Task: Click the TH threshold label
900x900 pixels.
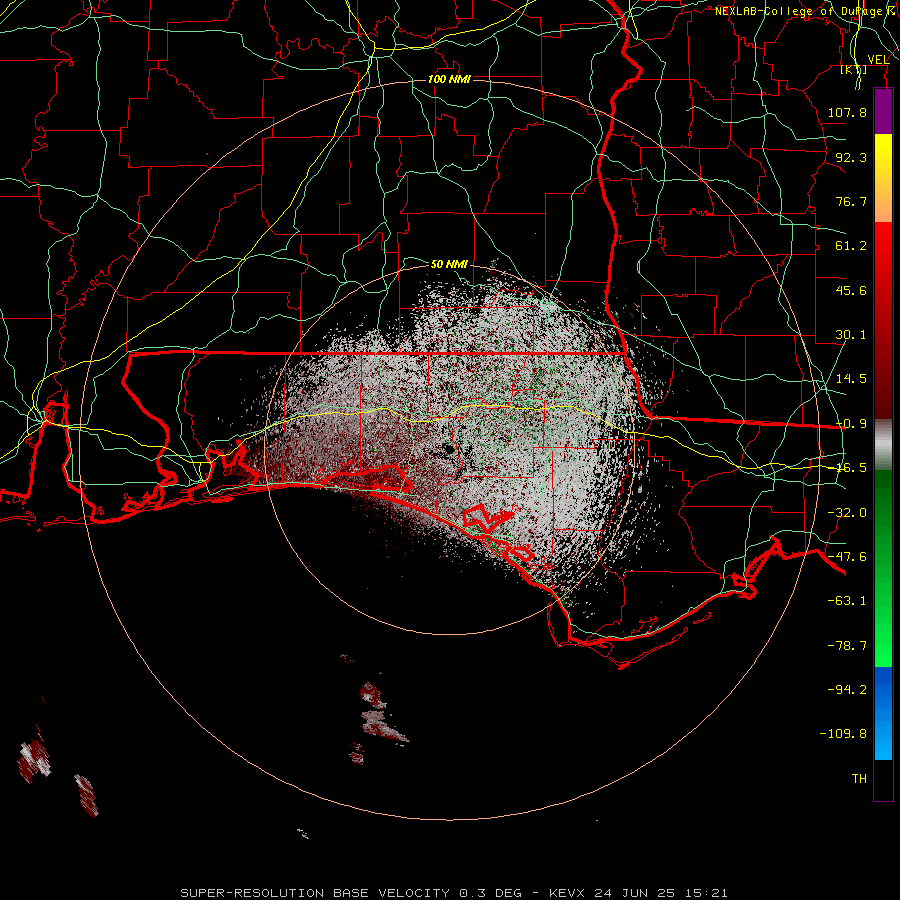Action: pyautogui.click(x=859, y=779)
